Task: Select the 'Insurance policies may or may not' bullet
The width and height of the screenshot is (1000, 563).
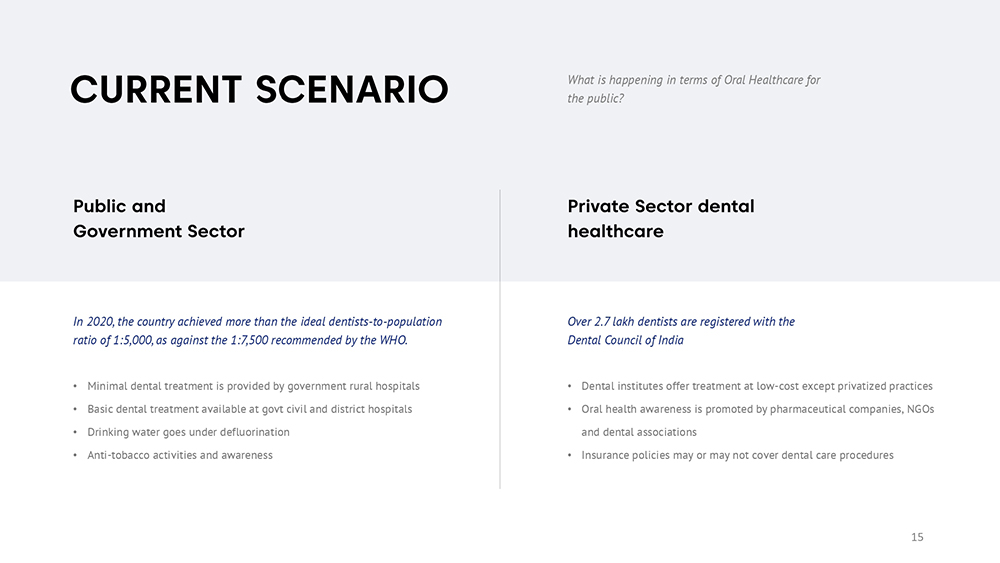Action: point(737,455)
